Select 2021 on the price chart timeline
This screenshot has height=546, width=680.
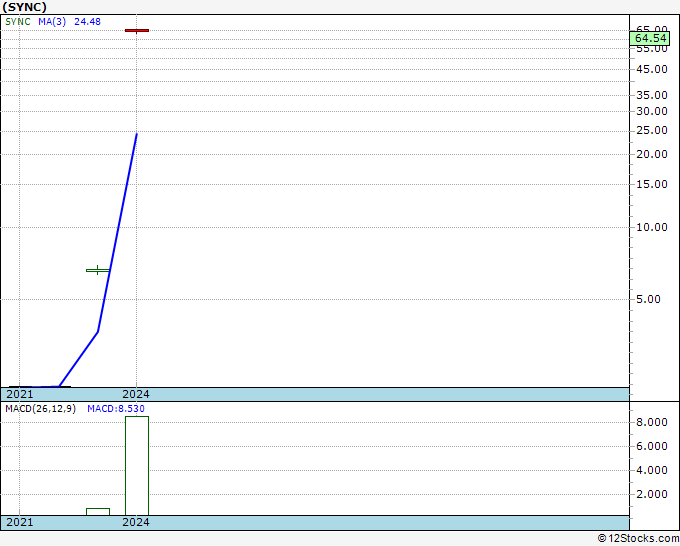(x=20, y=394)
